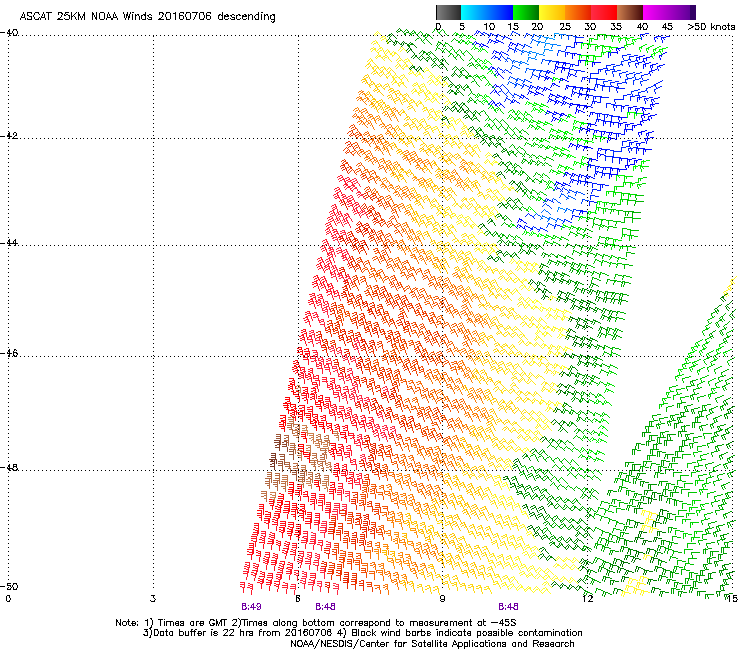The image size is (740, 650).
Task: Click the legend label '45'
Action: point(667,27)
